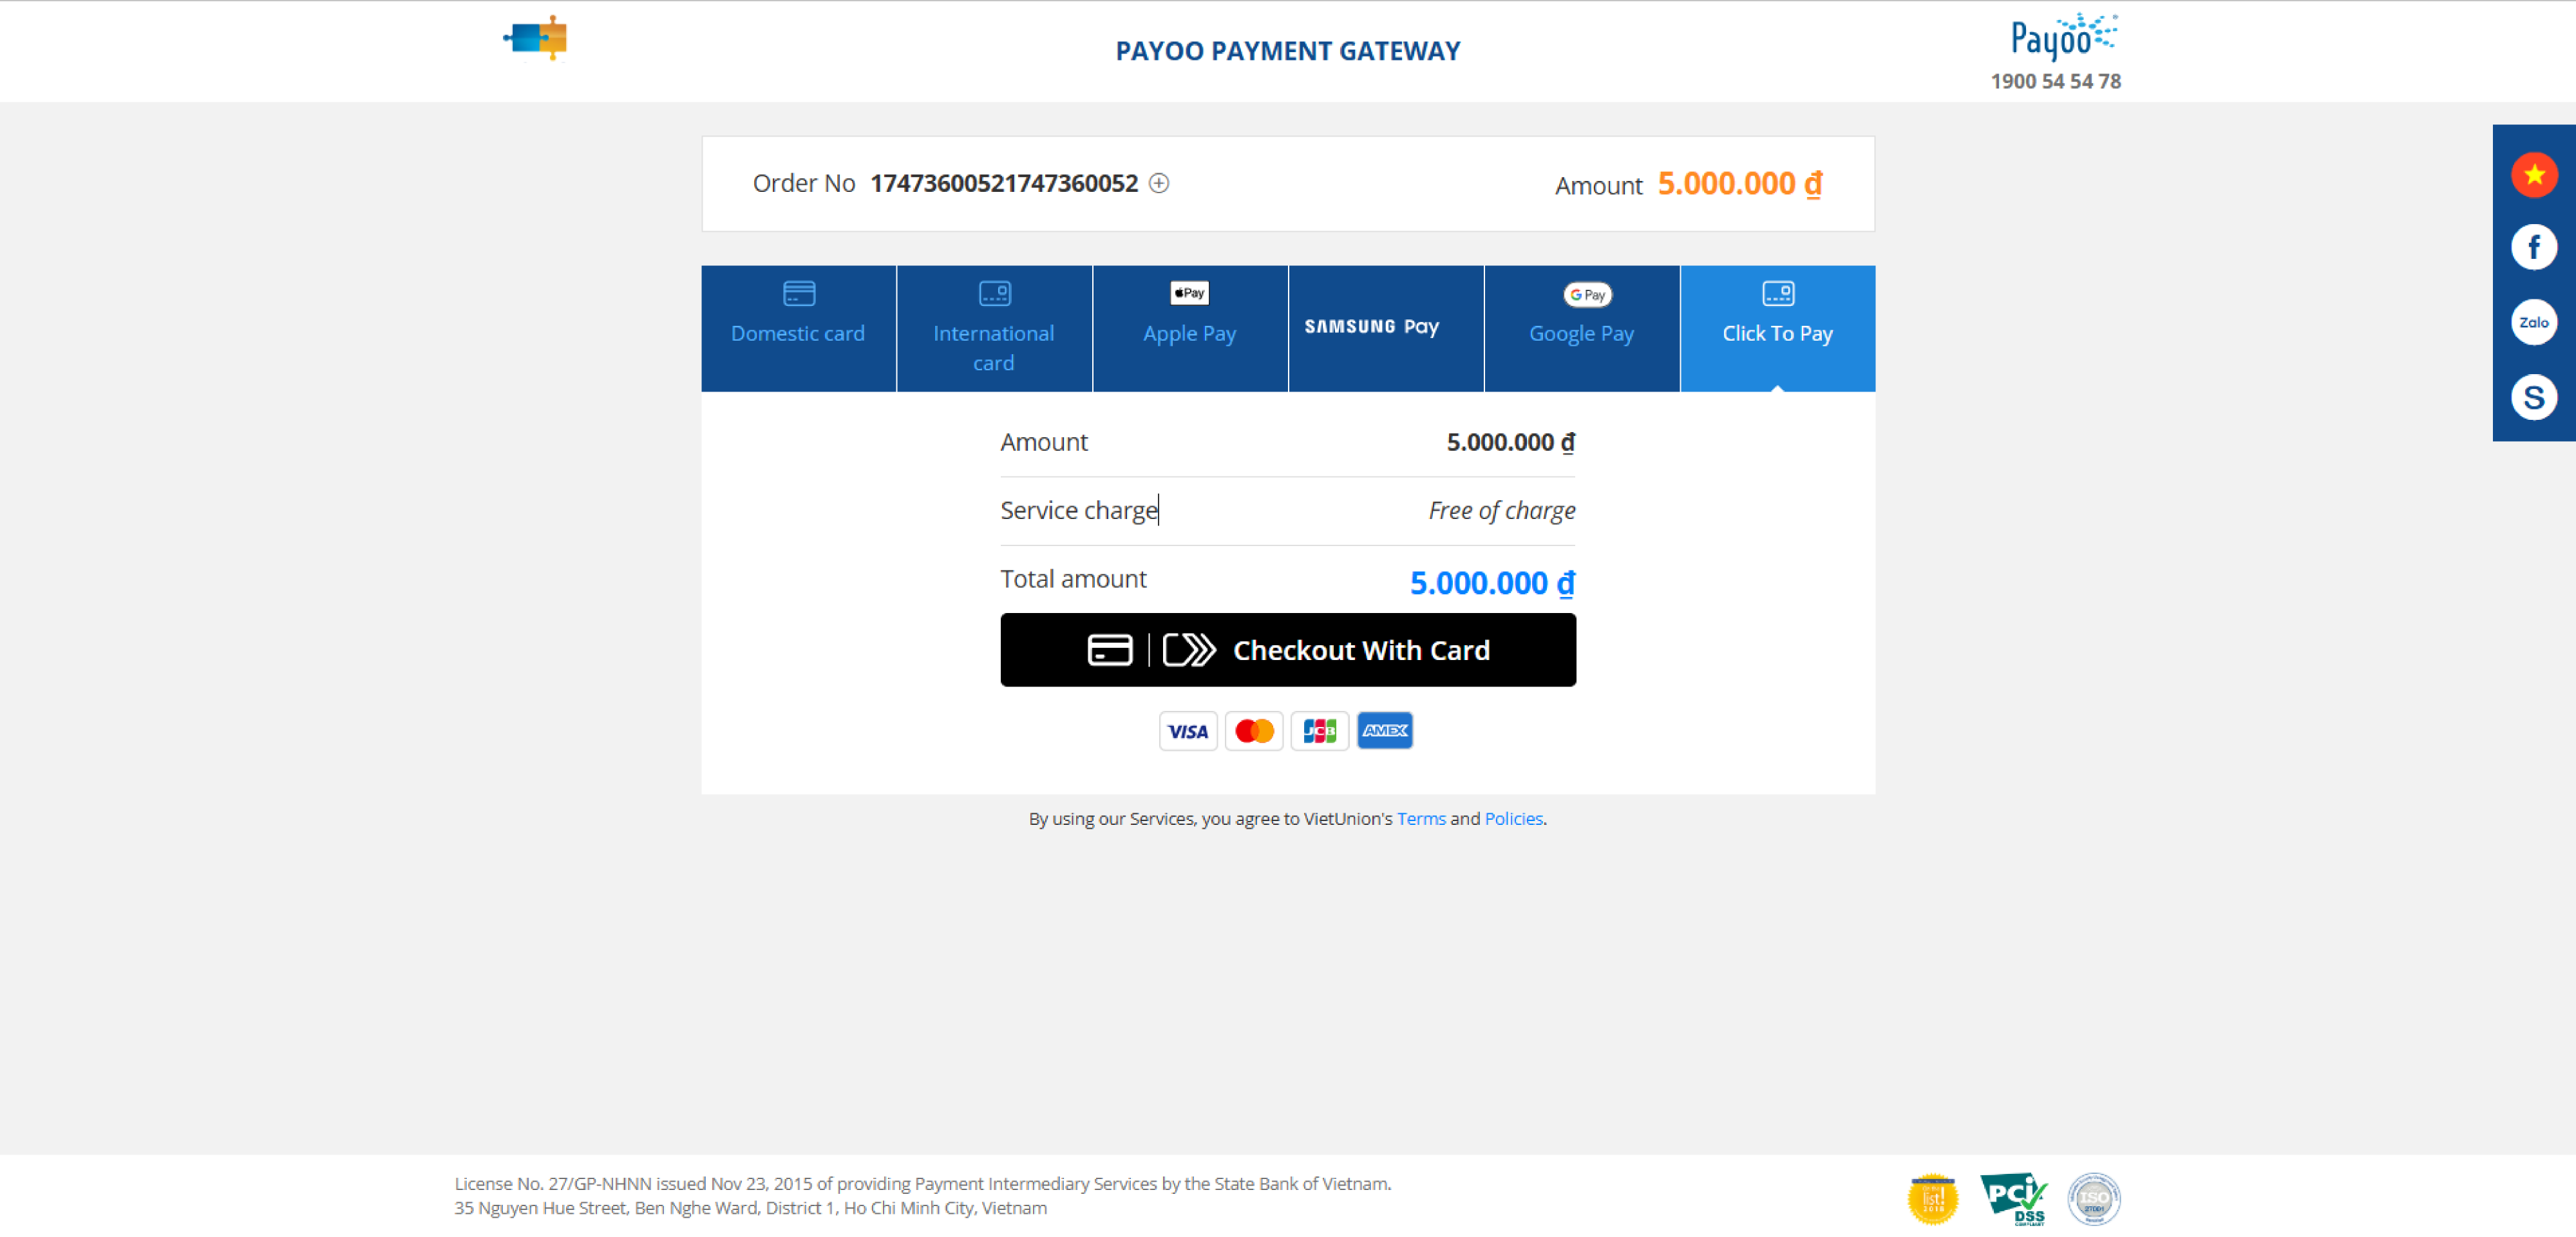
Task: Select the Samsung Pay tab
Action: click(x=1385, y=328)
